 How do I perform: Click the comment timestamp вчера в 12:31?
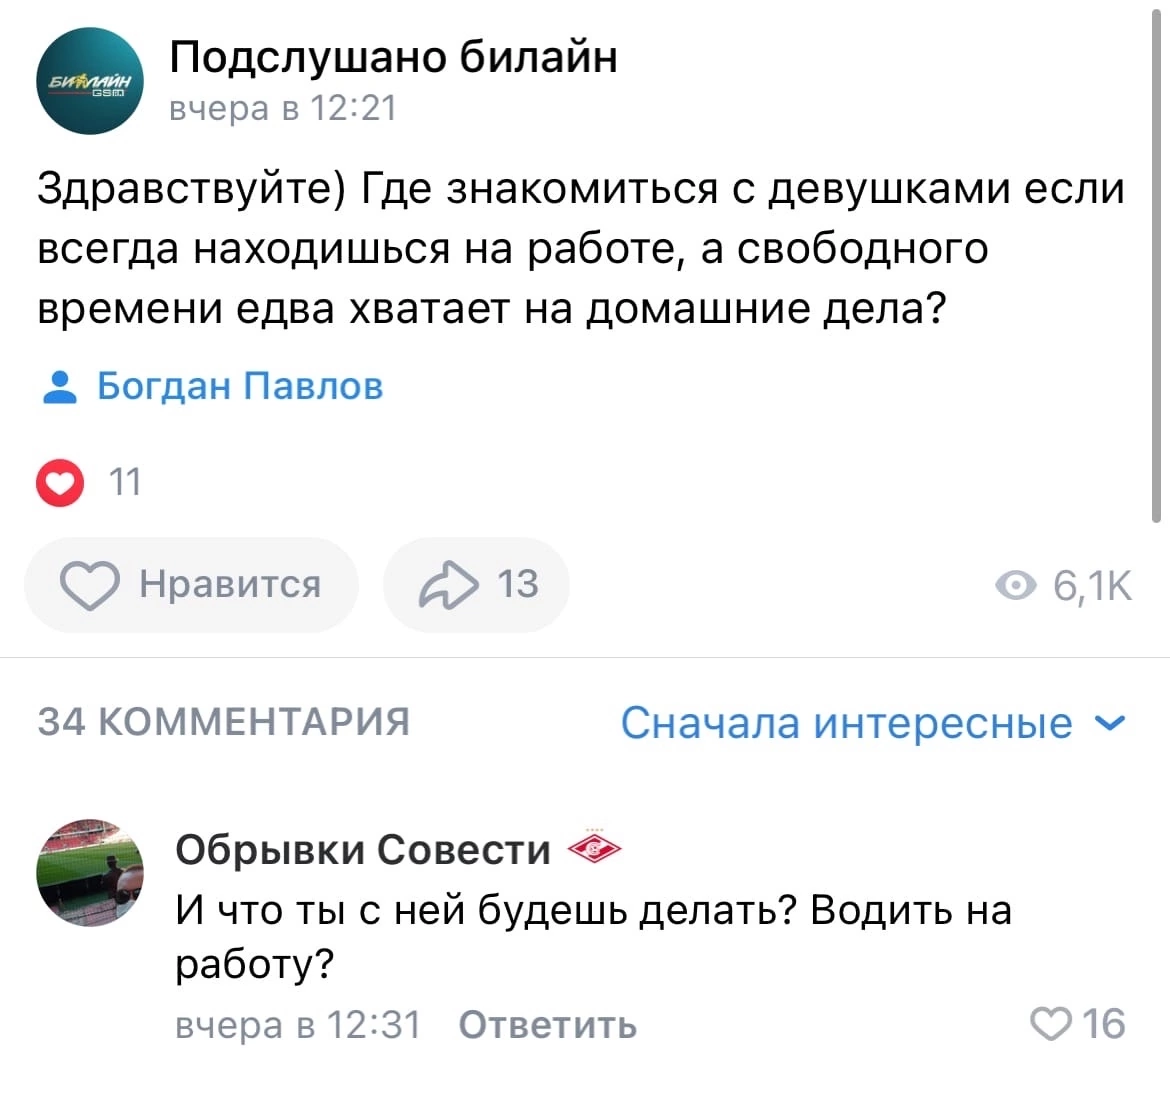pyautogui.click(x=298, y=1025)
